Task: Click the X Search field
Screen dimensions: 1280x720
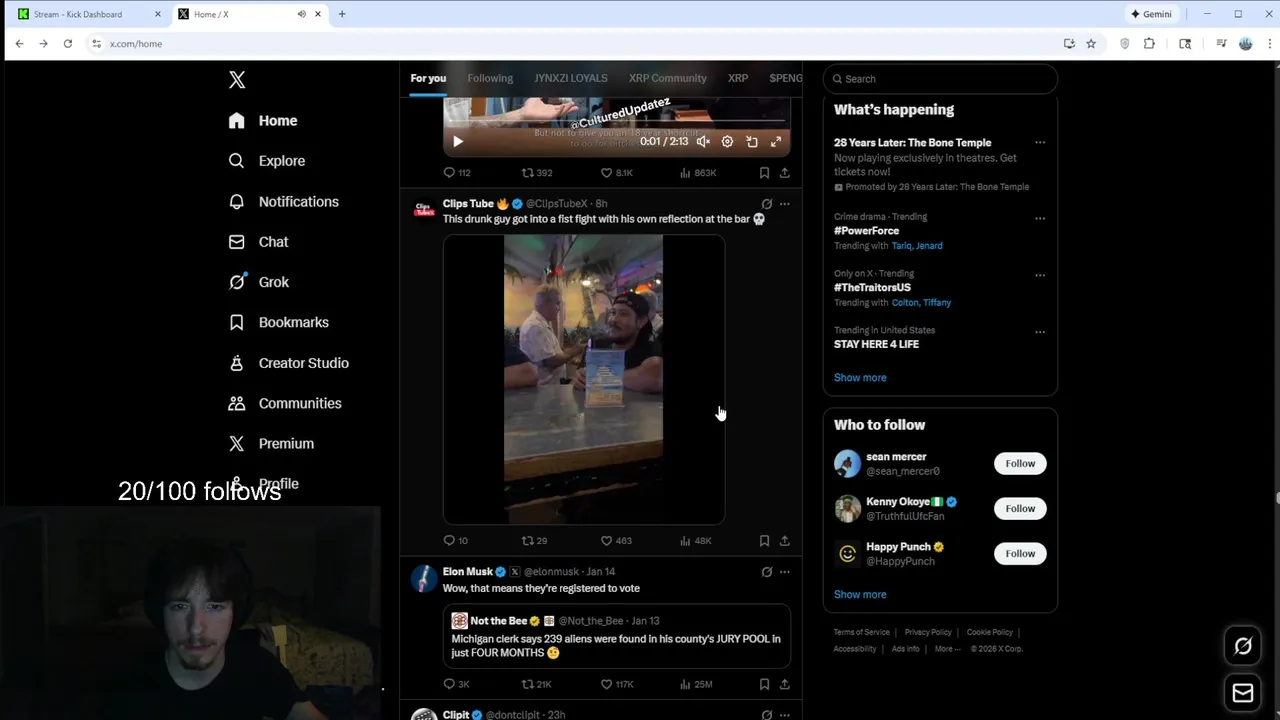Action: coord(940,79)
